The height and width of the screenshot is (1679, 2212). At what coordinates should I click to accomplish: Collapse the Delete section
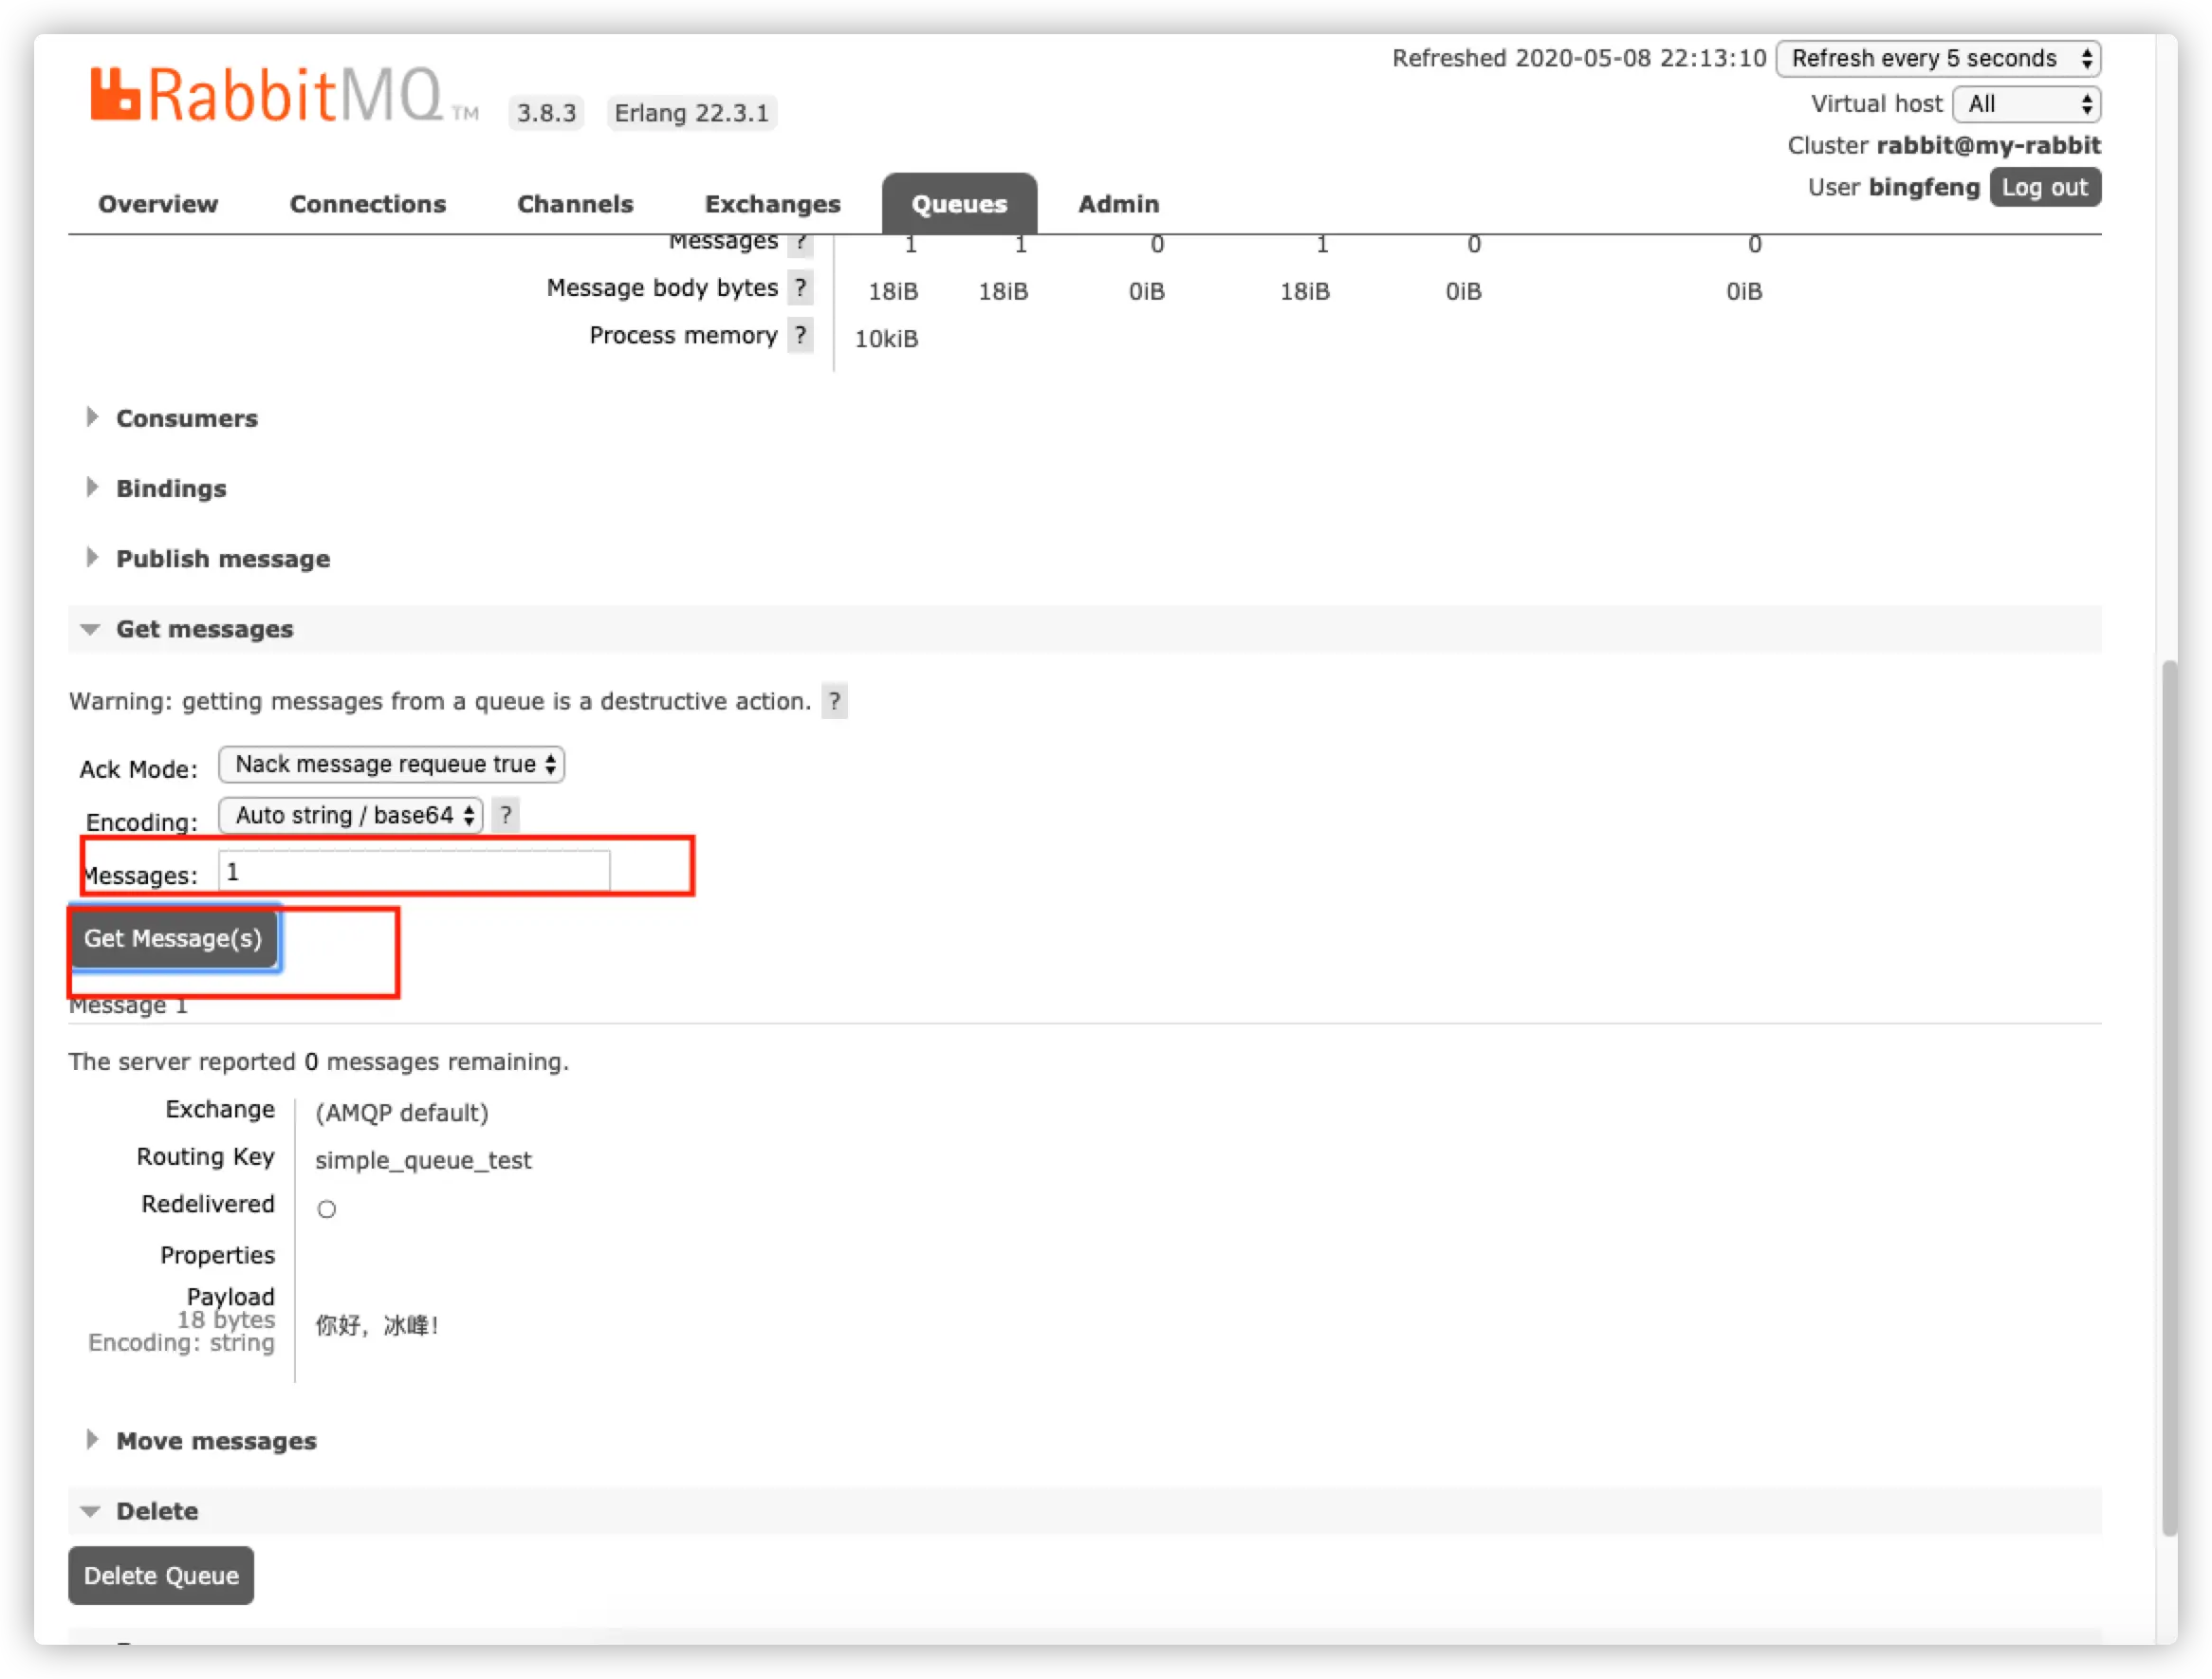point(157,1511)
